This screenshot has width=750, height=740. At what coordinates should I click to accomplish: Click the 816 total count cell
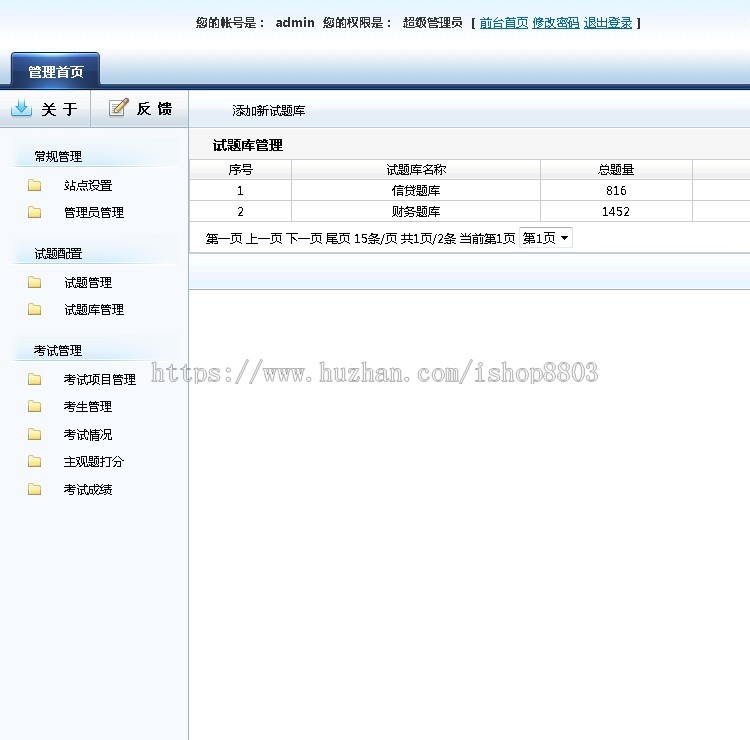(616, 190)
